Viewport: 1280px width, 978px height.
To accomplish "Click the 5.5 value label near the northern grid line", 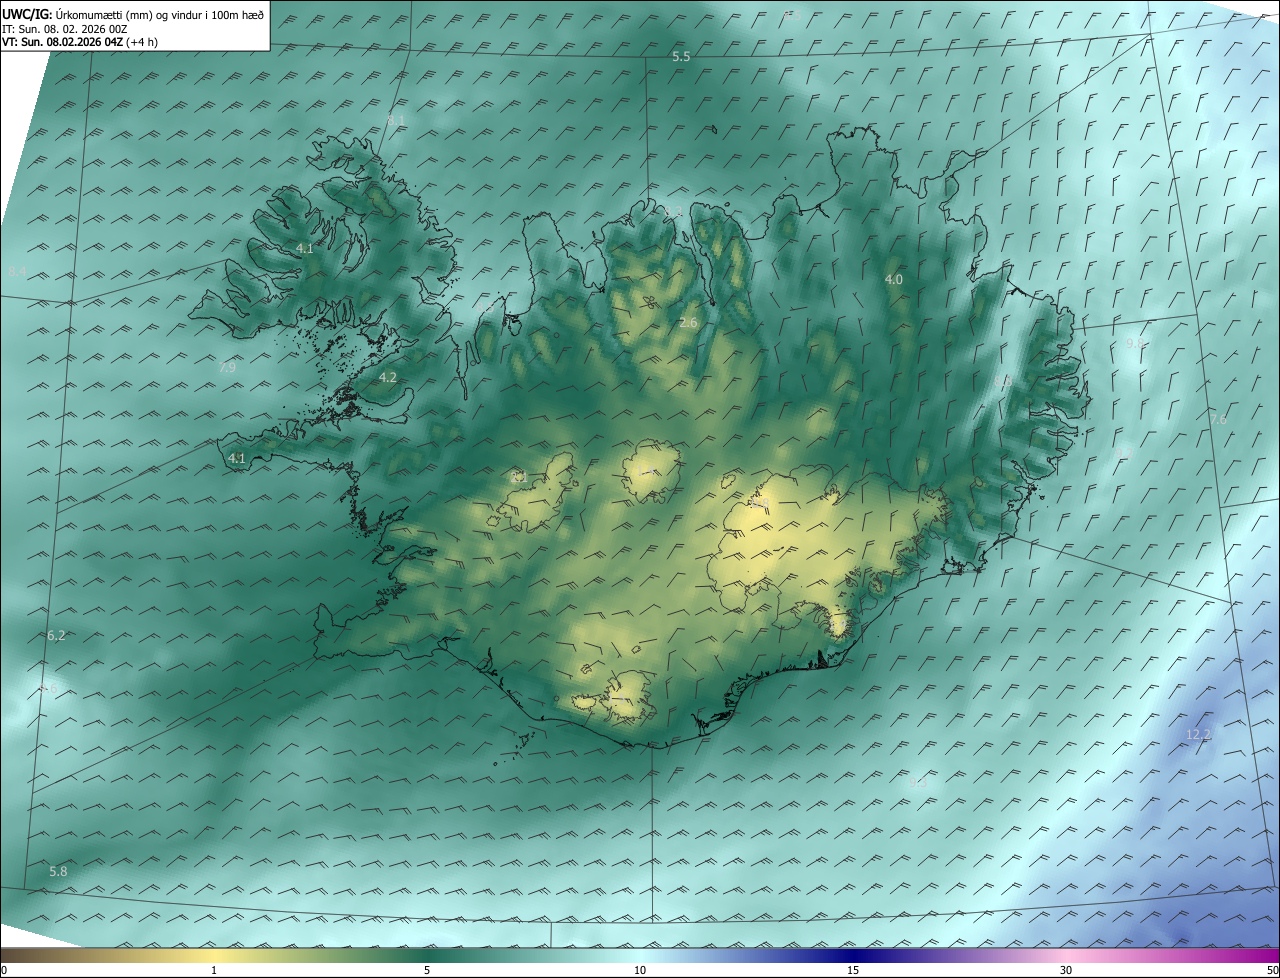I will [x=681, y=57].
